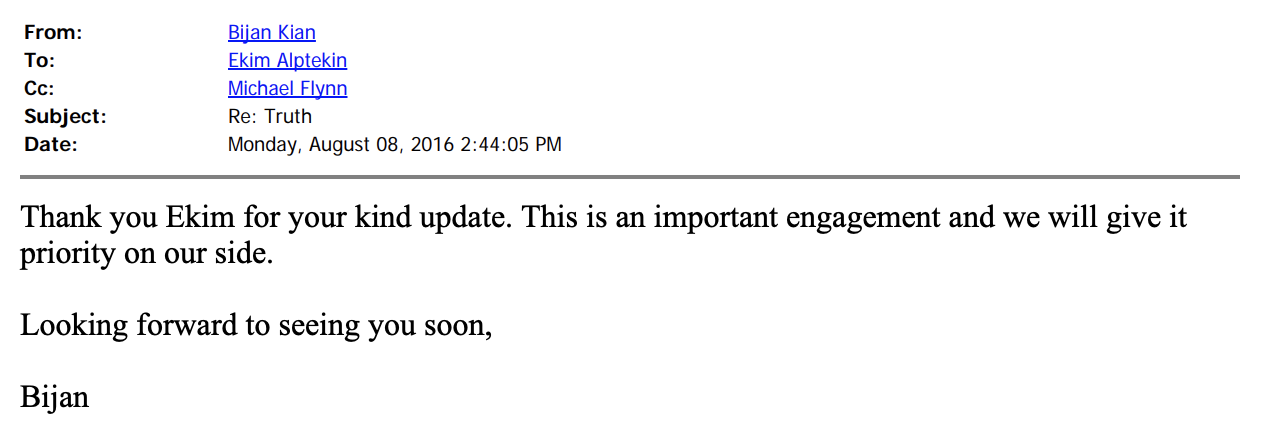
Task: Open the Bijan Kian sender link
Action: [271, 33]
